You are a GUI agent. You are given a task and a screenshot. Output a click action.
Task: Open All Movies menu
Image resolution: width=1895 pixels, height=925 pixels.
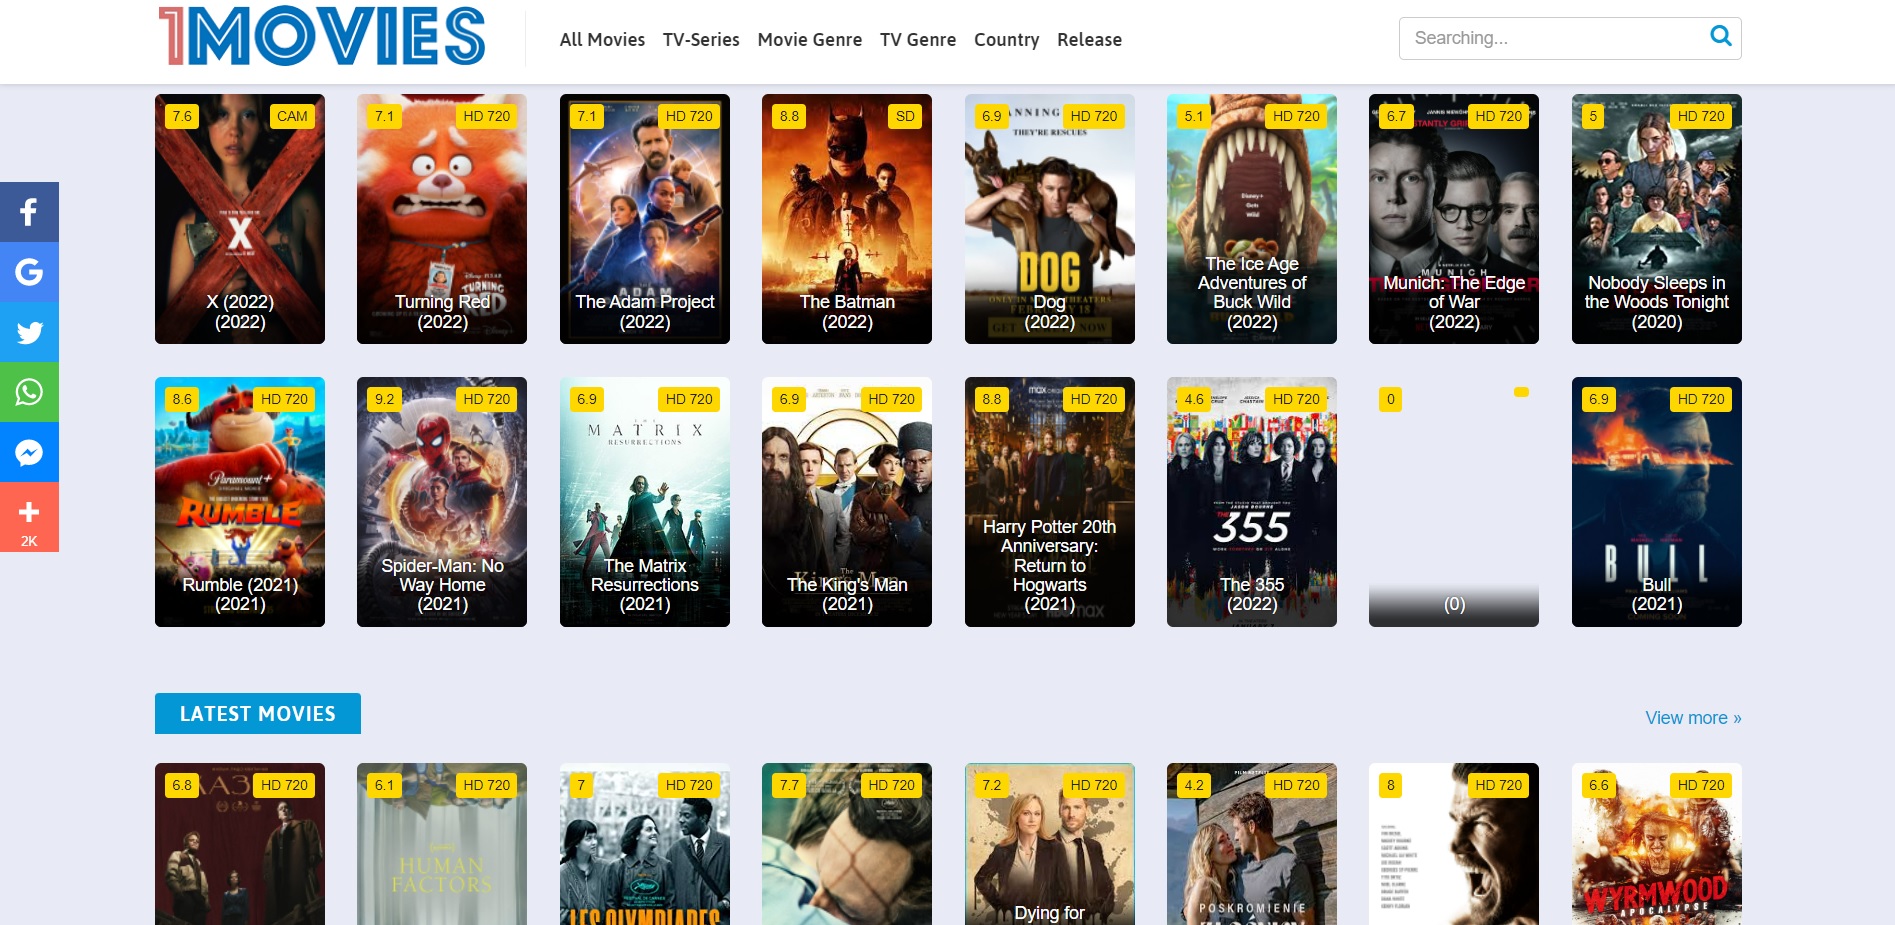(602, 40)
